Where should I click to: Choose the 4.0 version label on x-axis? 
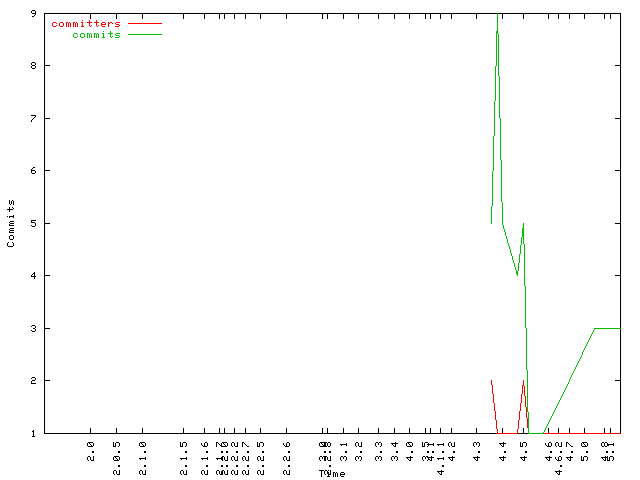410,452
